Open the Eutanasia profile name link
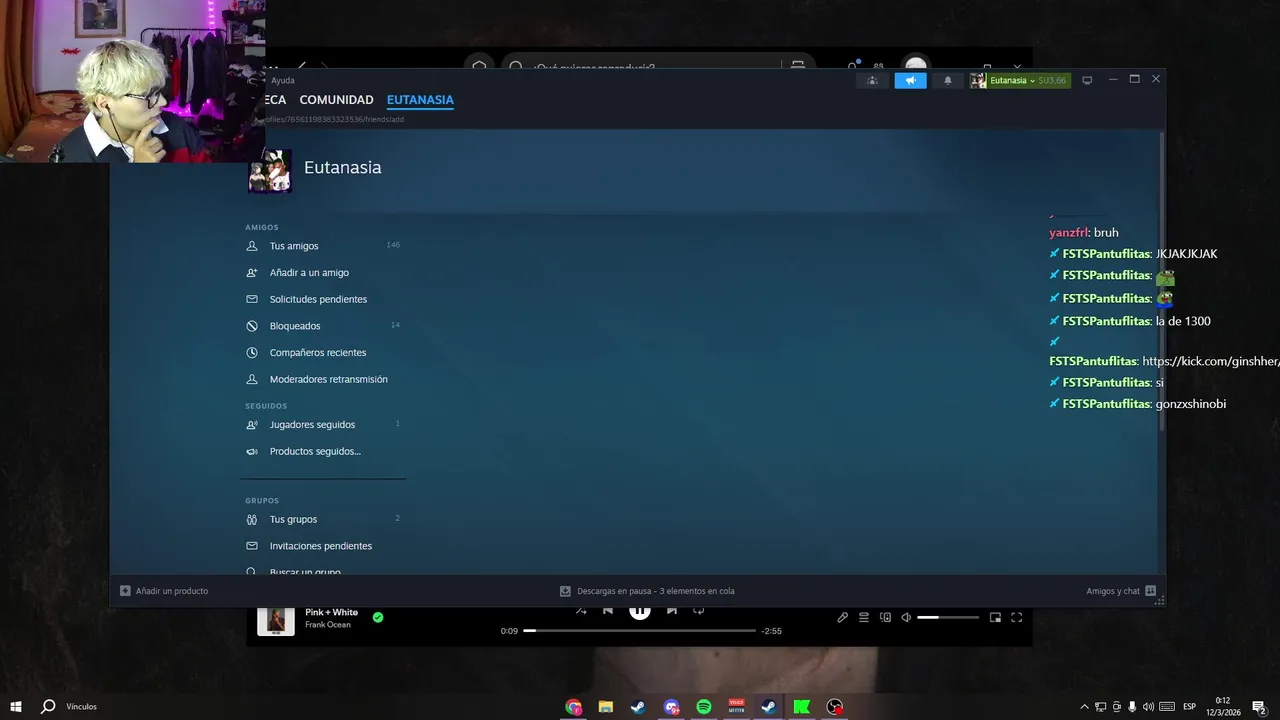Viewport: 1280px width, 720px height. [x=342, y=168]
